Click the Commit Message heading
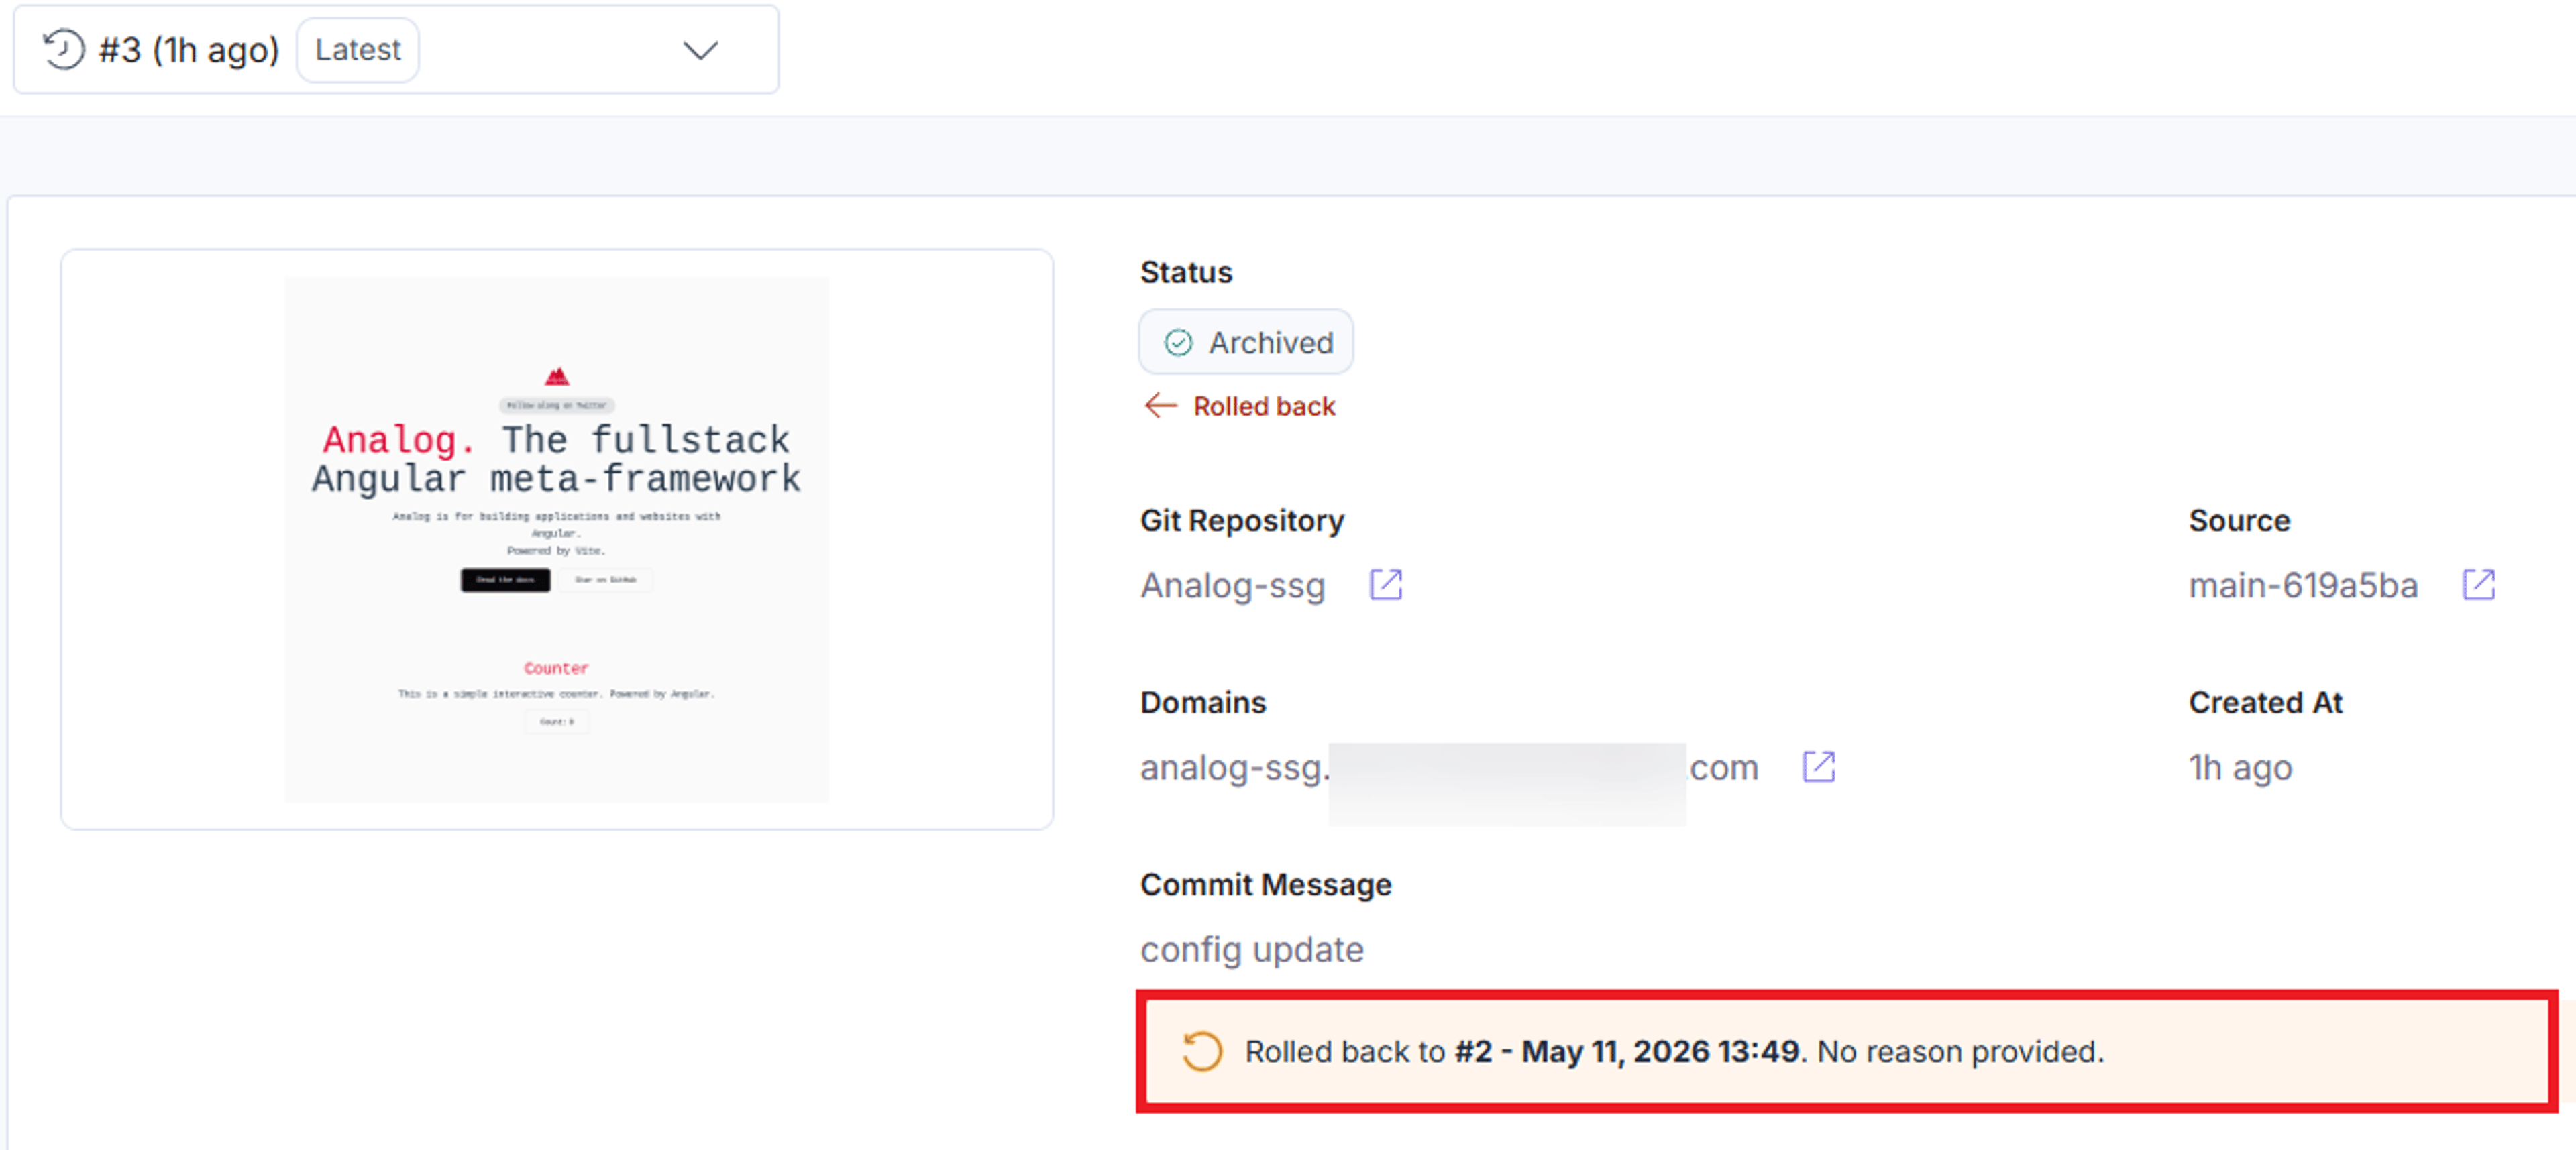The height and width of the screenshot is (1150, 2576). pyautogui.click(x=1266, y=885)
